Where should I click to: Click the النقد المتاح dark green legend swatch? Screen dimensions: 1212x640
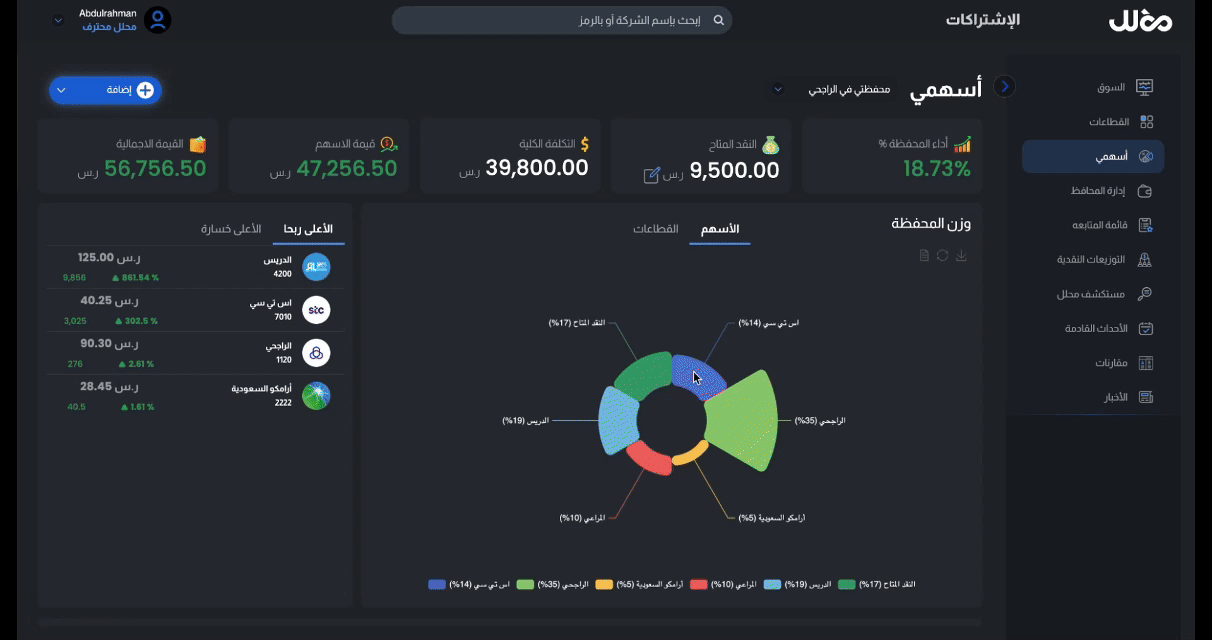tap(847, 584)
